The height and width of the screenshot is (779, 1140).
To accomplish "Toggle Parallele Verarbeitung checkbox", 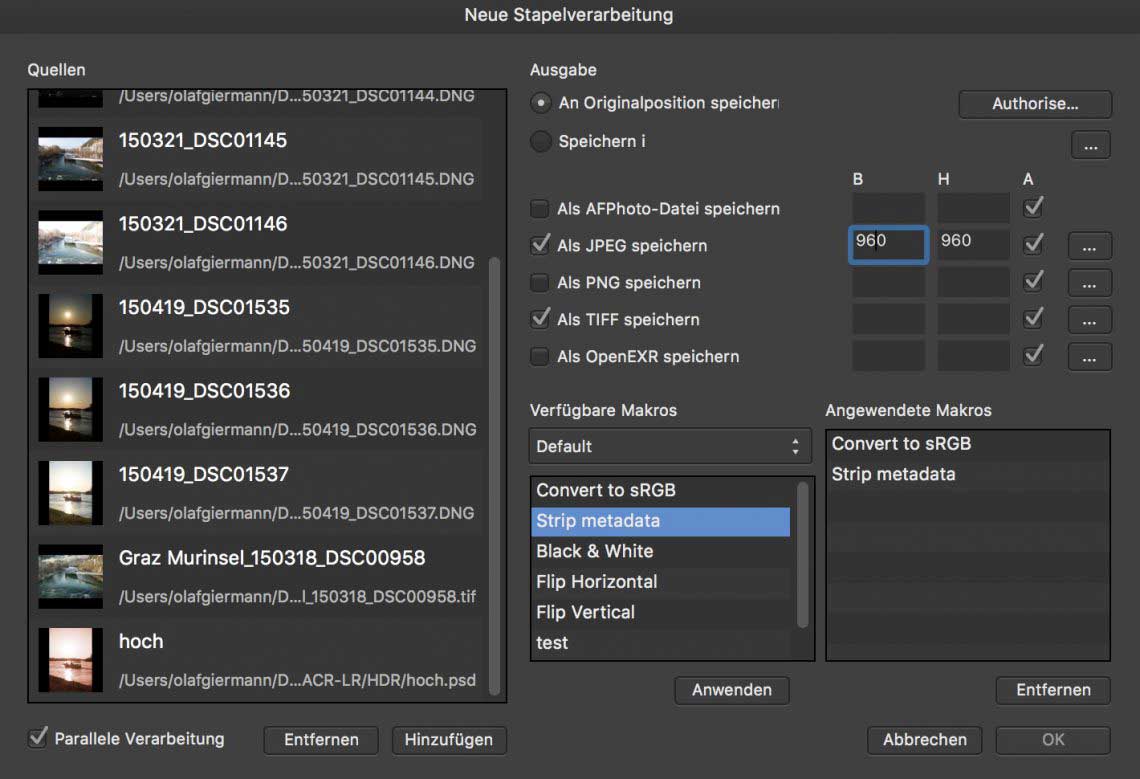I will (x=39, y=739).
